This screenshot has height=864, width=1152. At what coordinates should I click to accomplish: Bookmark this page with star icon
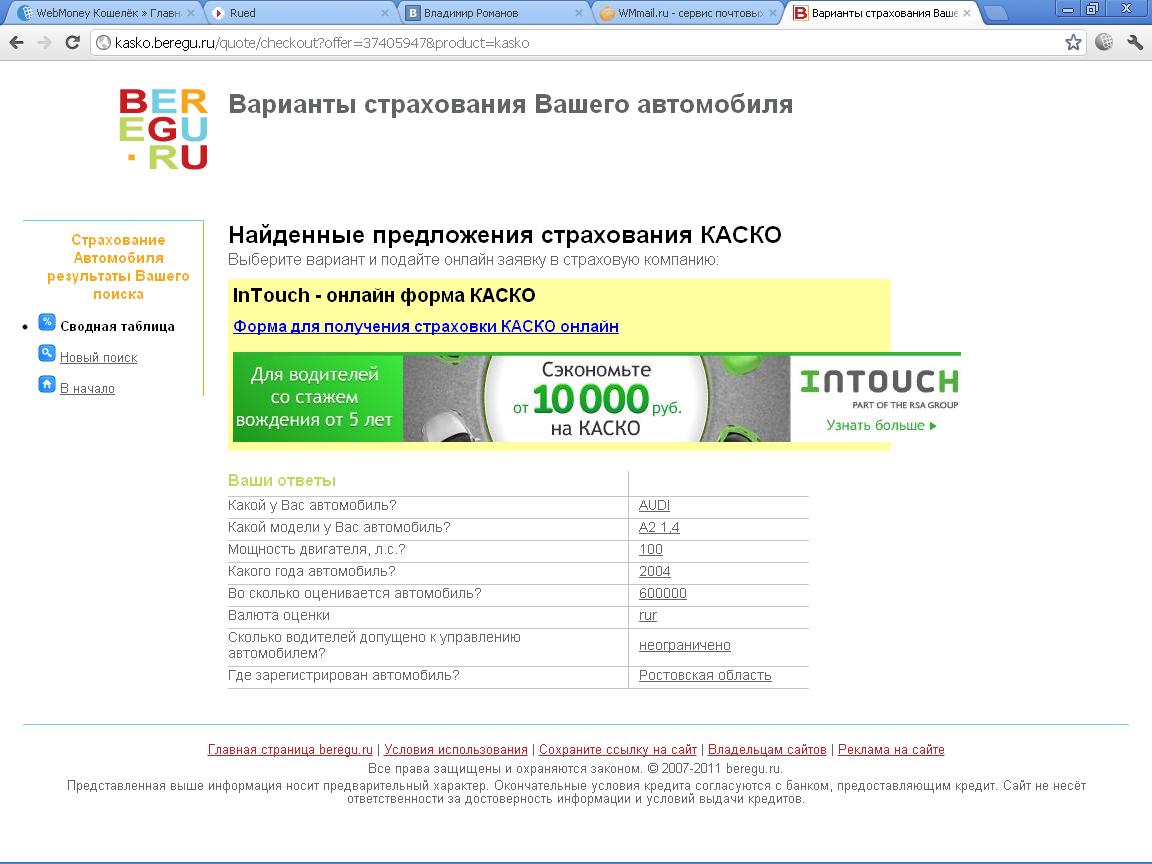(1073, 43)
